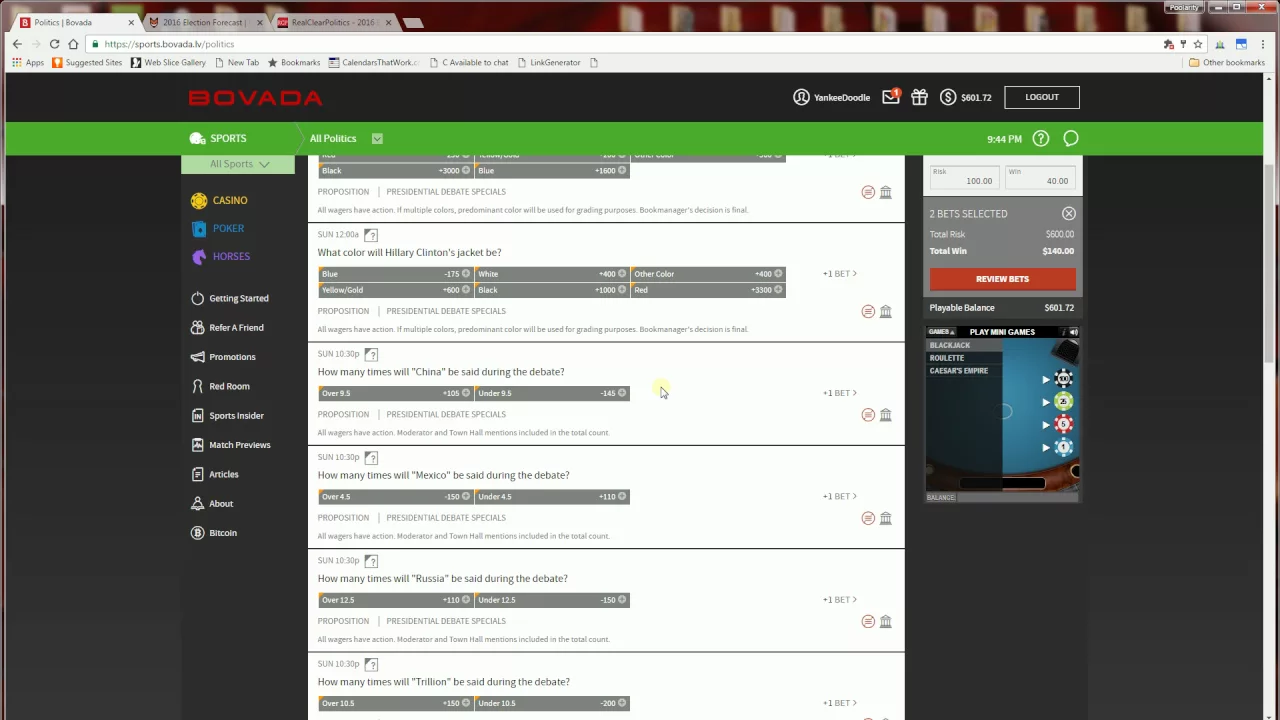1280x720 pixels.
Task: Select Under 12.5 for Russia mentions
Action: 552,600
